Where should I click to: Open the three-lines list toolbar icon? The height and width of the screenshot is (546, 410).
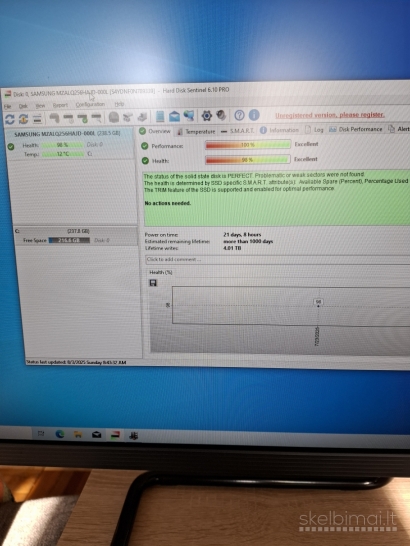pos(37,119)
